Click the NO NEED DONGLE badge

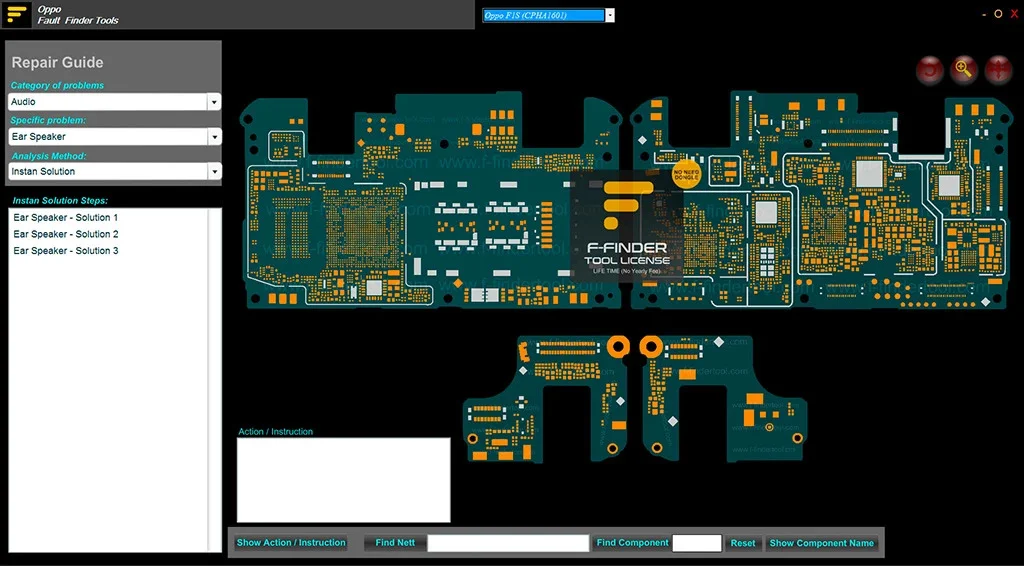click(x=686, y=174)
